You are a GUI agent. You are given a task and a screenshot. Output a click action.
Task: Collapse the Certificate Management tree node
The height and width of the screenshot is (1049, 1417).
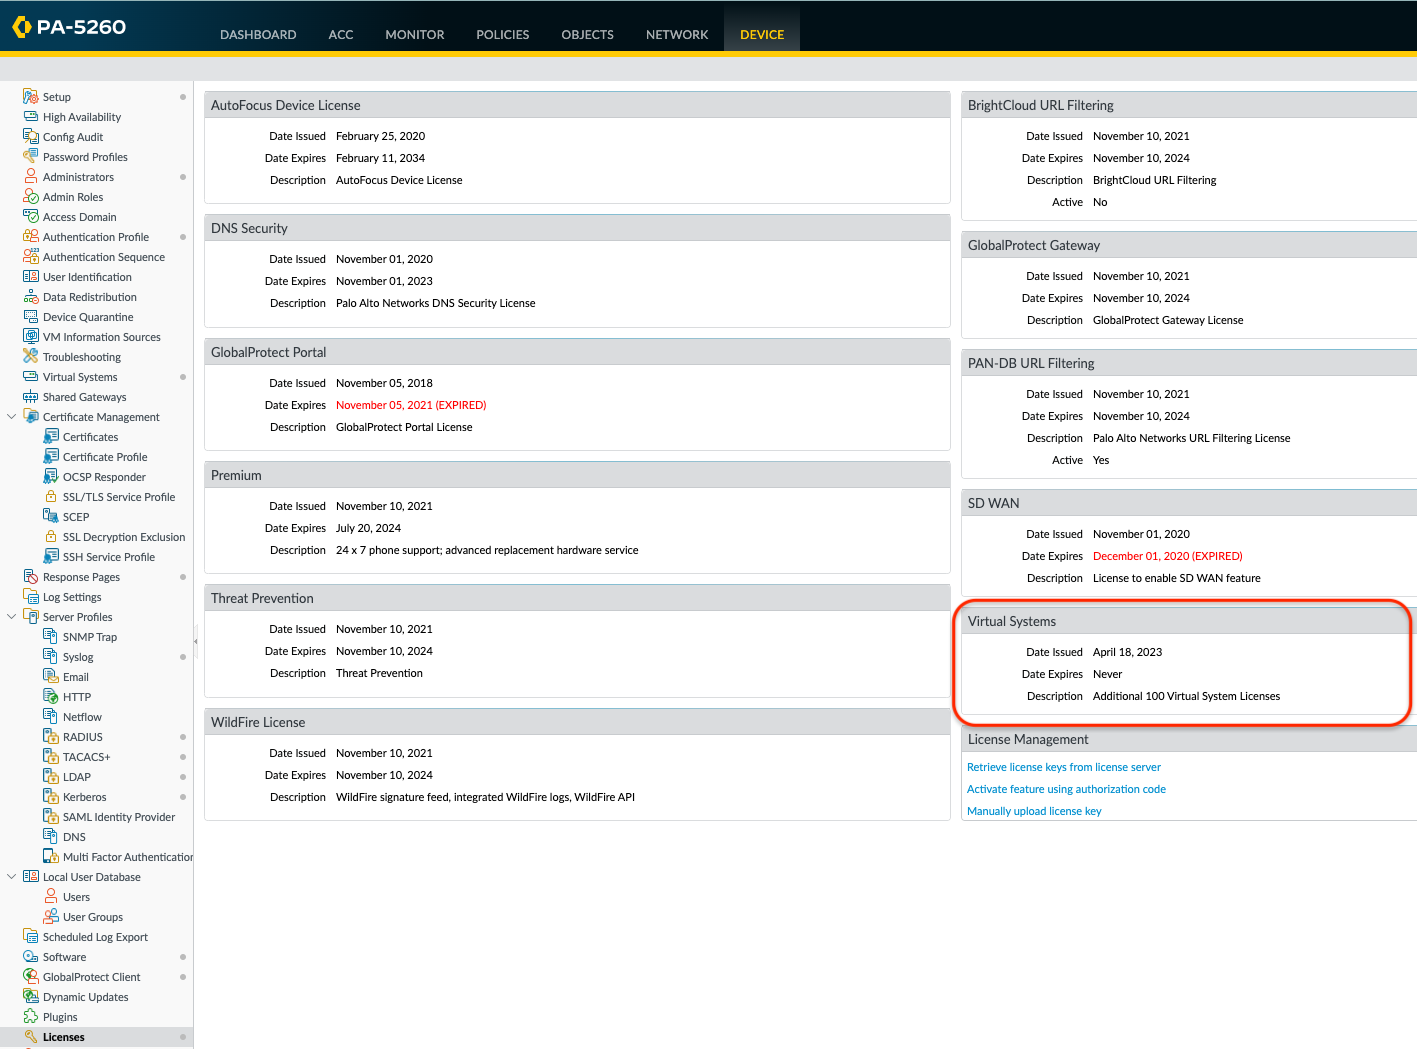pyautogui.click(x=12, y=417)
